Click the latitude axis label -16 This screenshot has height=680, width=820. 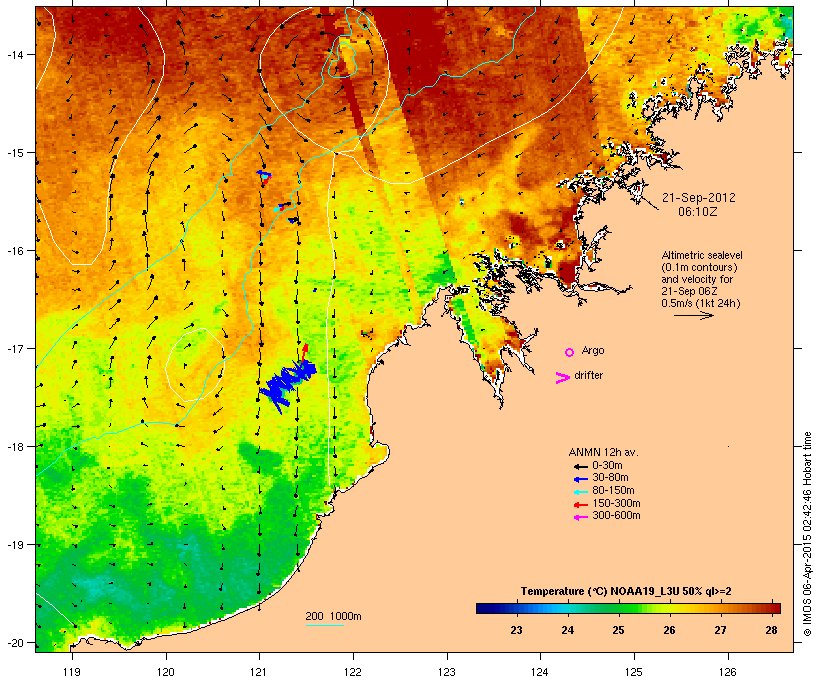pyautogui.click(x=14, y=251)
